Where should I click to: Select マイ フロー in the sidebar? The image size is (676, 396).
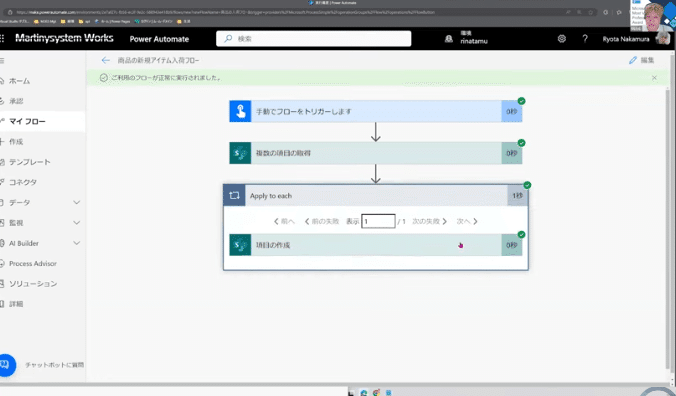coord(27,122)
